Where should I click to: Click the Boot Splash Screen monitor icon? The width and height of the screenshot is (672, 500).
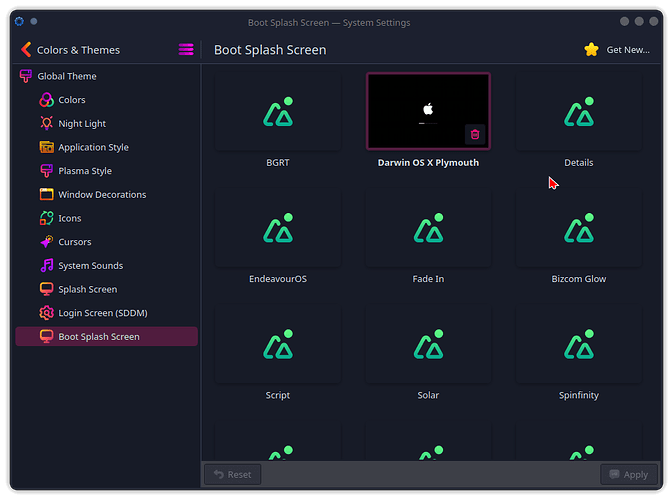(x=46, y=337)
